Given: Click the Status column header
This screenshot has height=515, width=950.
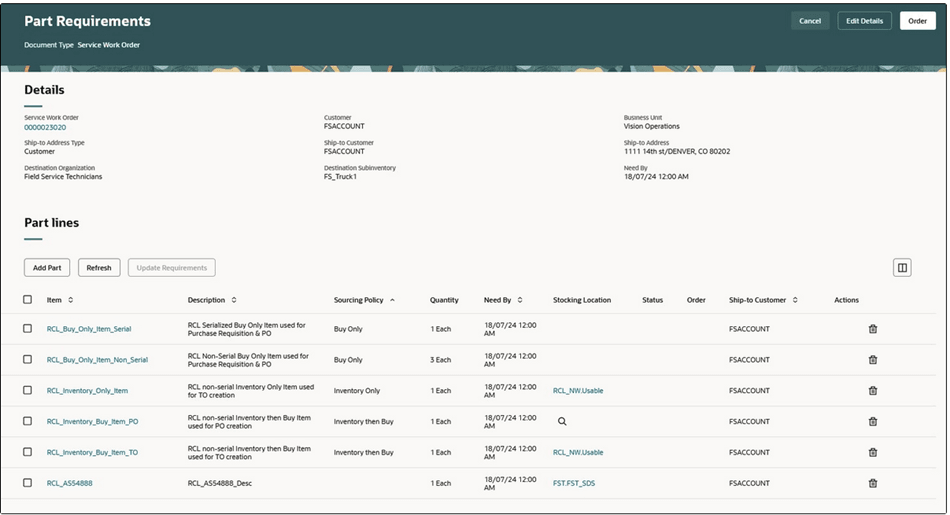Looking at the screenshot, I should [x=653, y=300].
